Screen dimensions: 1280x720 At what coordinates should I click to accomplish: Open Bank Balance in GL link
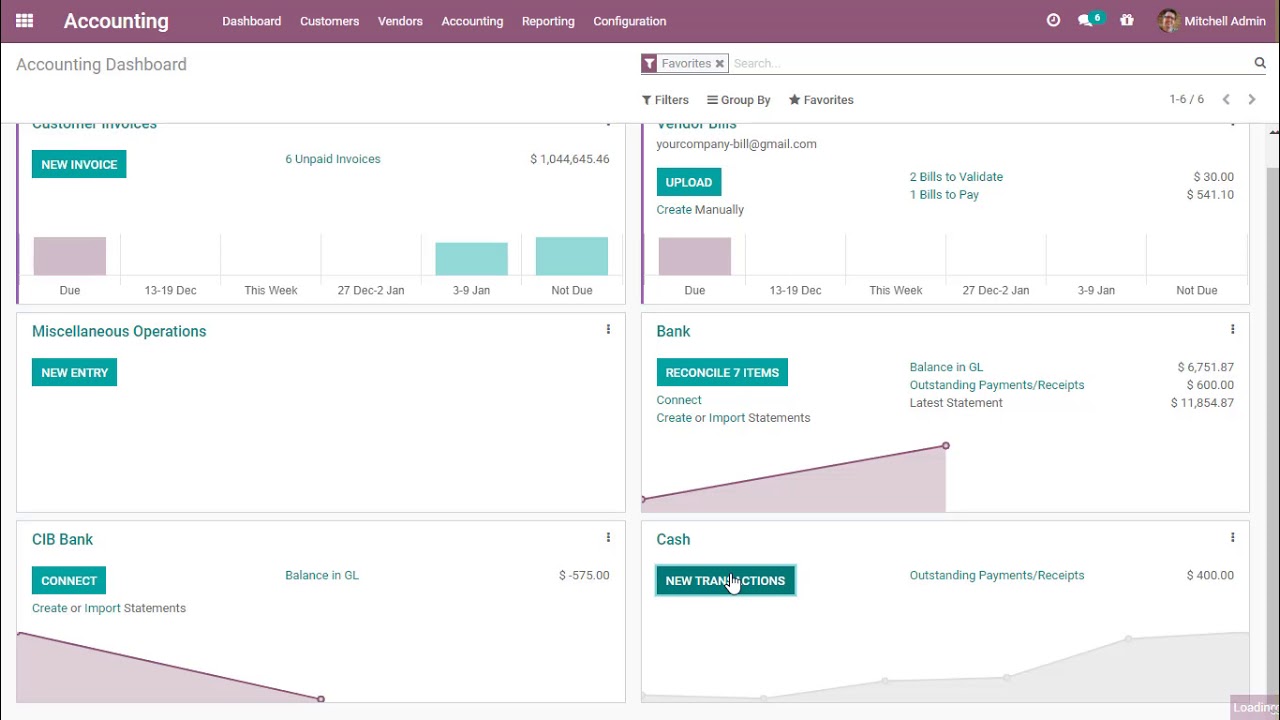point(946,367)
